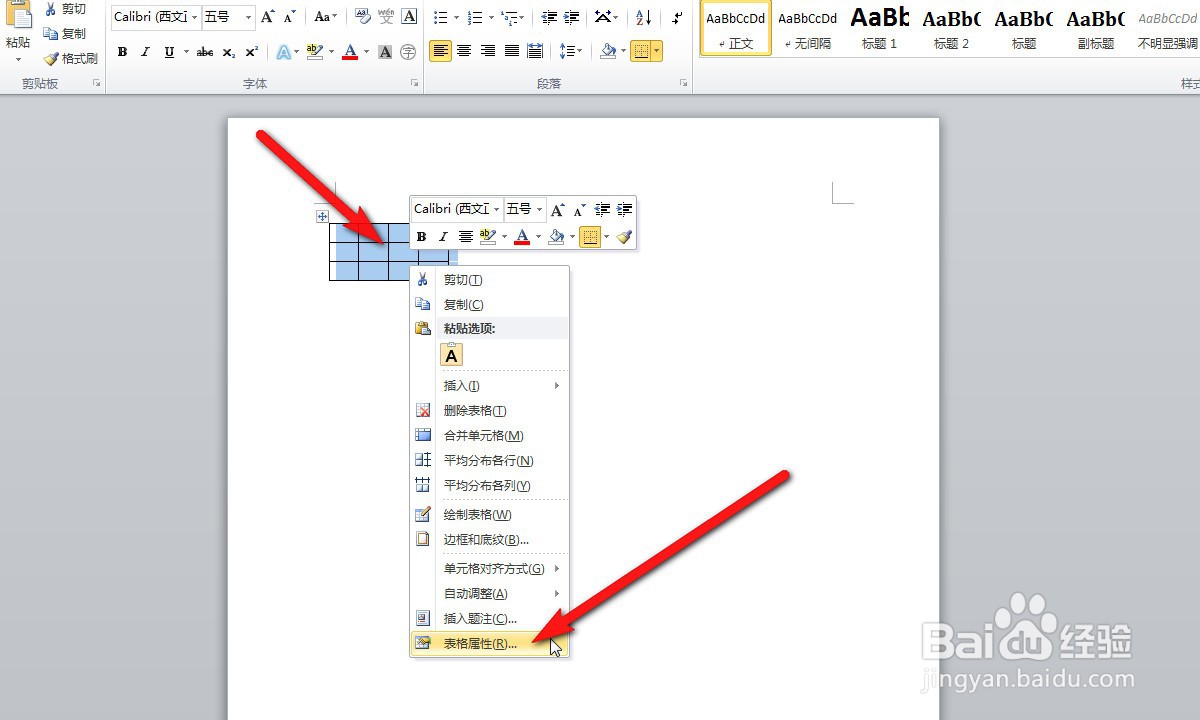This screenshot has height=720, width=1200.
Task: Justify text in ribbon
Action: [x=512, y=52]
